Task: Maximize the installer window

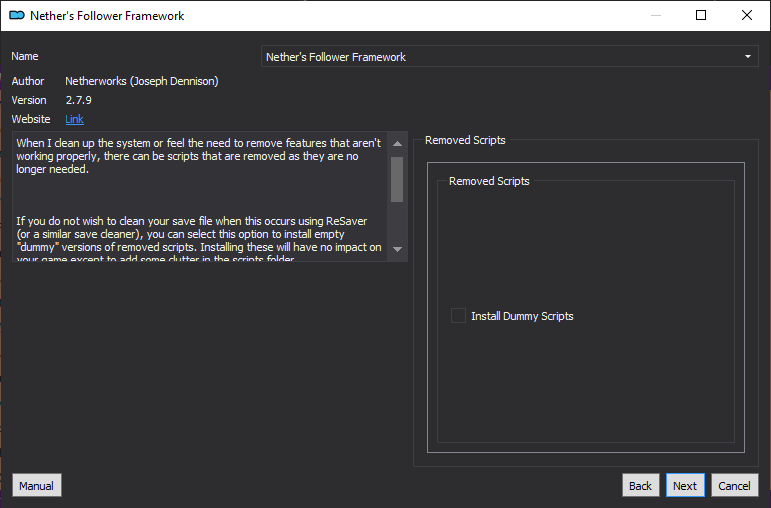Action: (701, 15)
